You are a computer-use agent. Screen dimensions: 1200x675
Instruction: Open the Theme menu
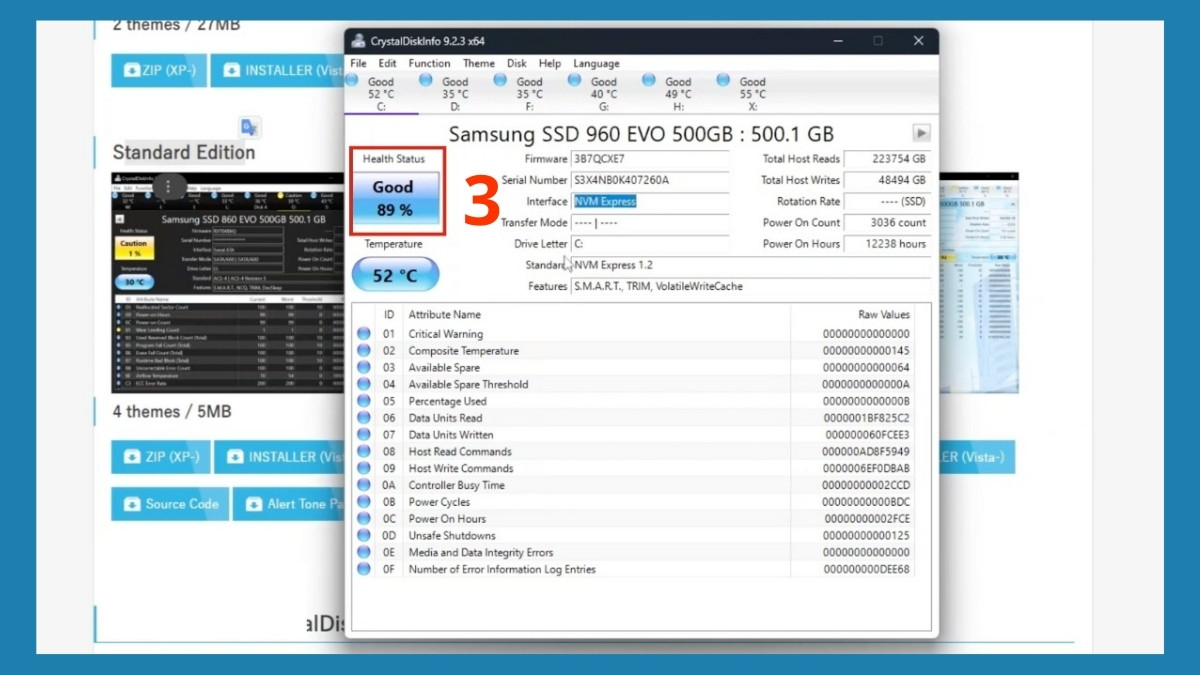click(478, 62)
